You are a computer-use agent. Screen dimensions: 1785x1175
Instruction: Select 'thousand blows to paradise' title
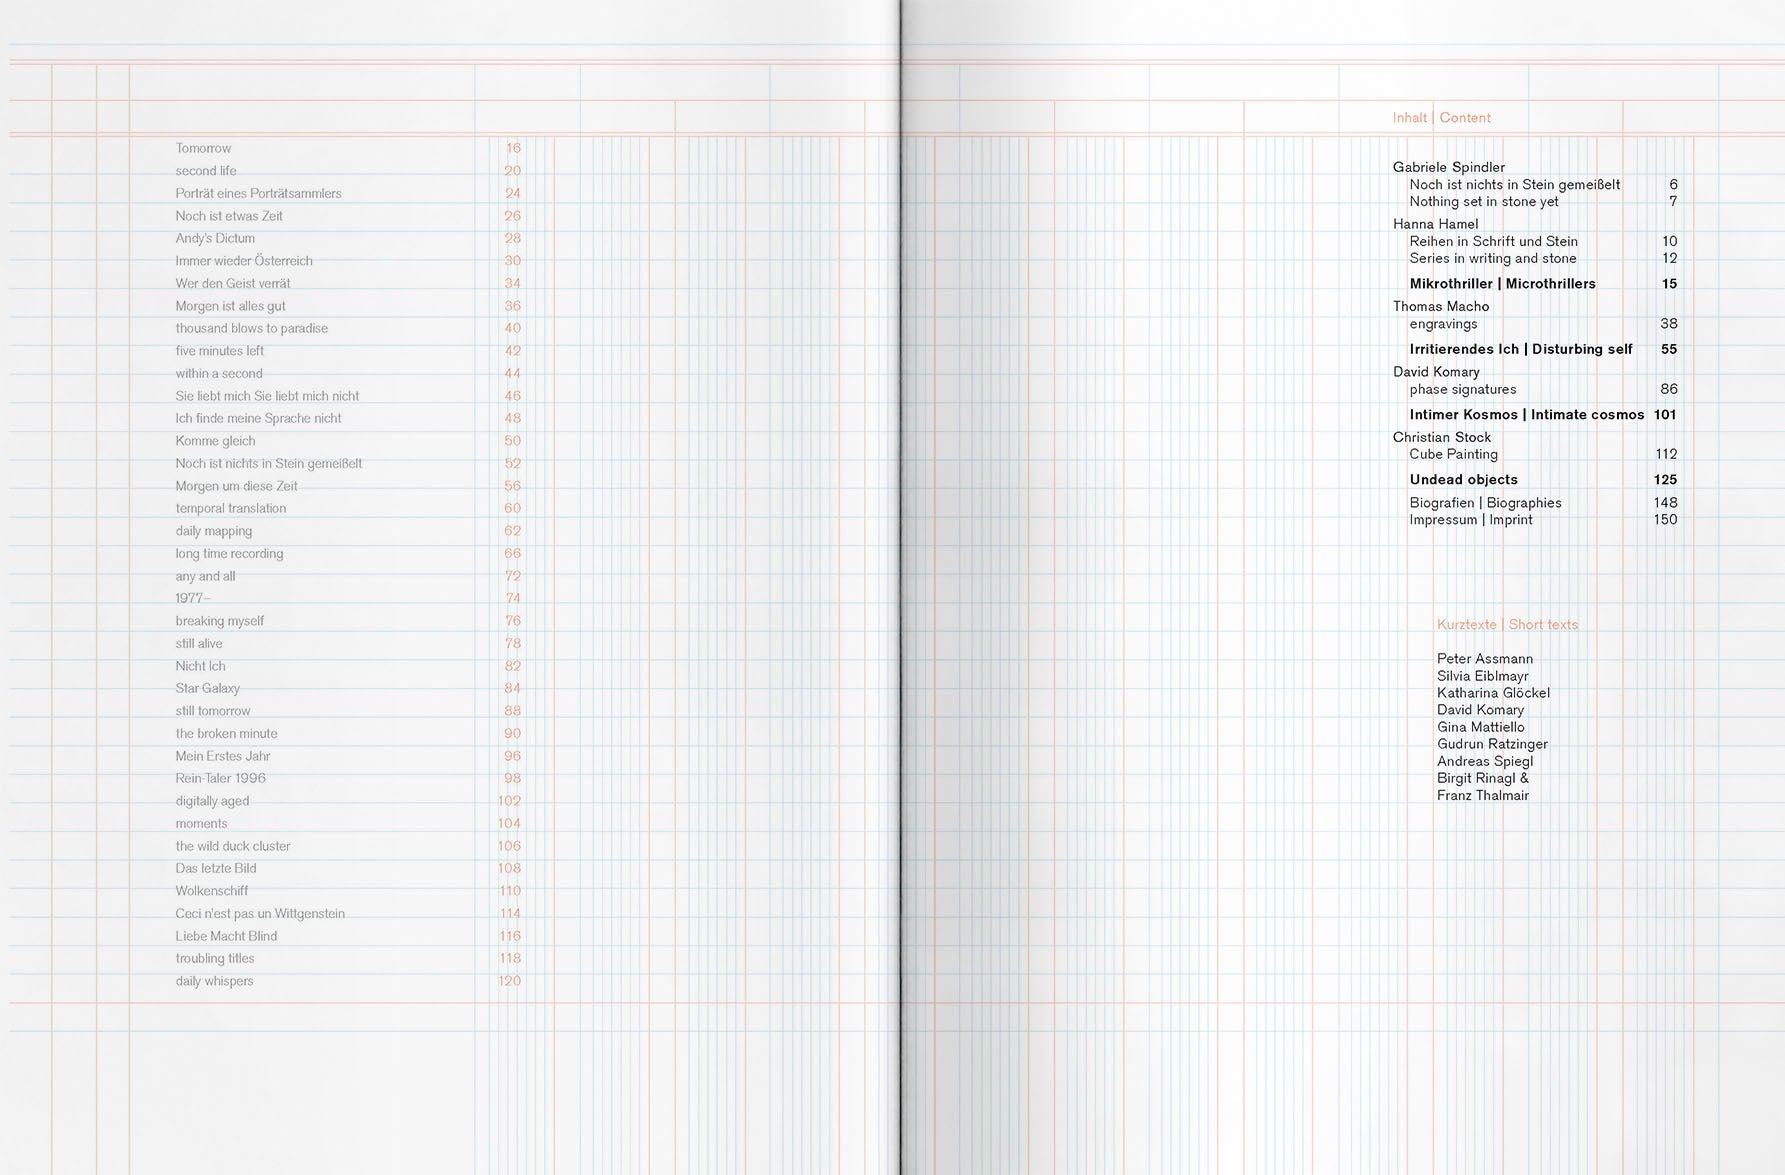point(251,328)
